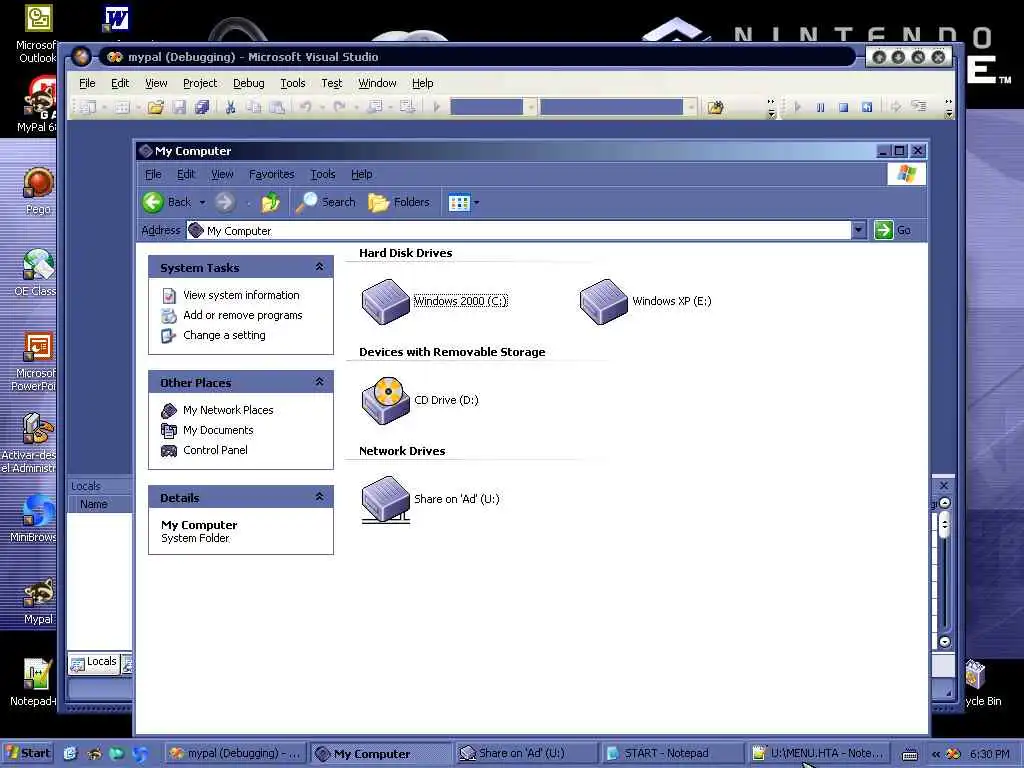Open Visual Studio File menu
Image resolution: width=1024 pixels, height=768 pixels.
(x=87, y=83)
